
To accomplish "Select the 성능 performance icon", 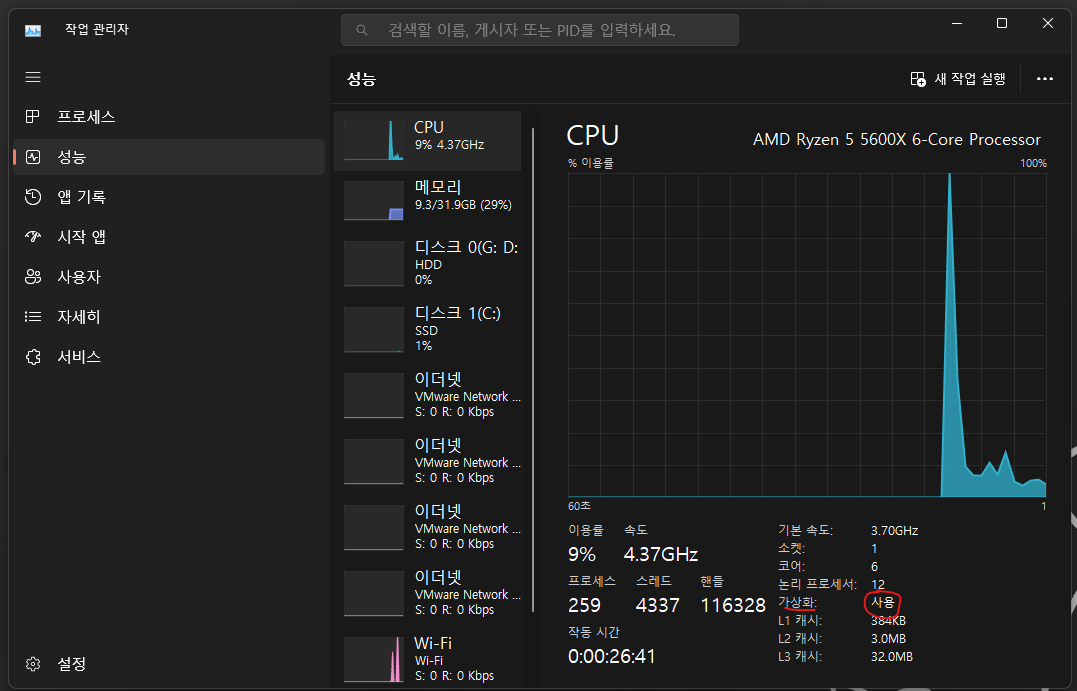I will click(x=33, y=157).
